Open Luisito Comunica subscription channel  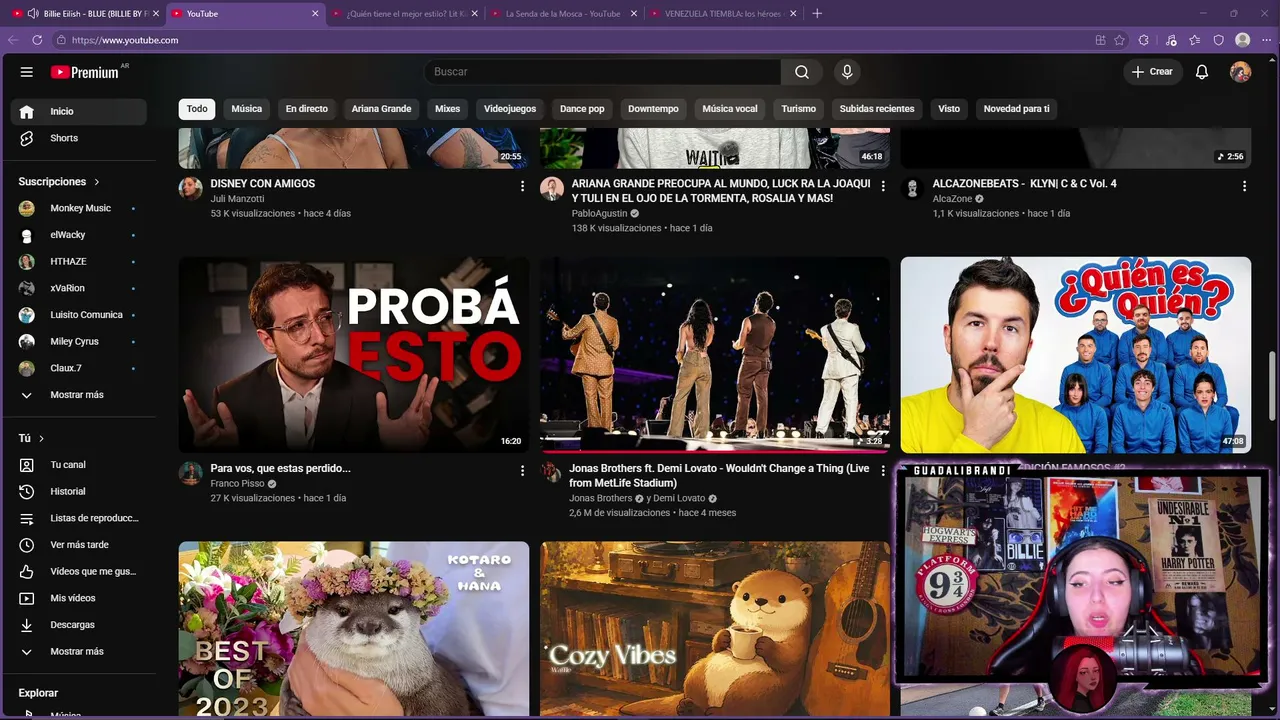tap(78, 315)
